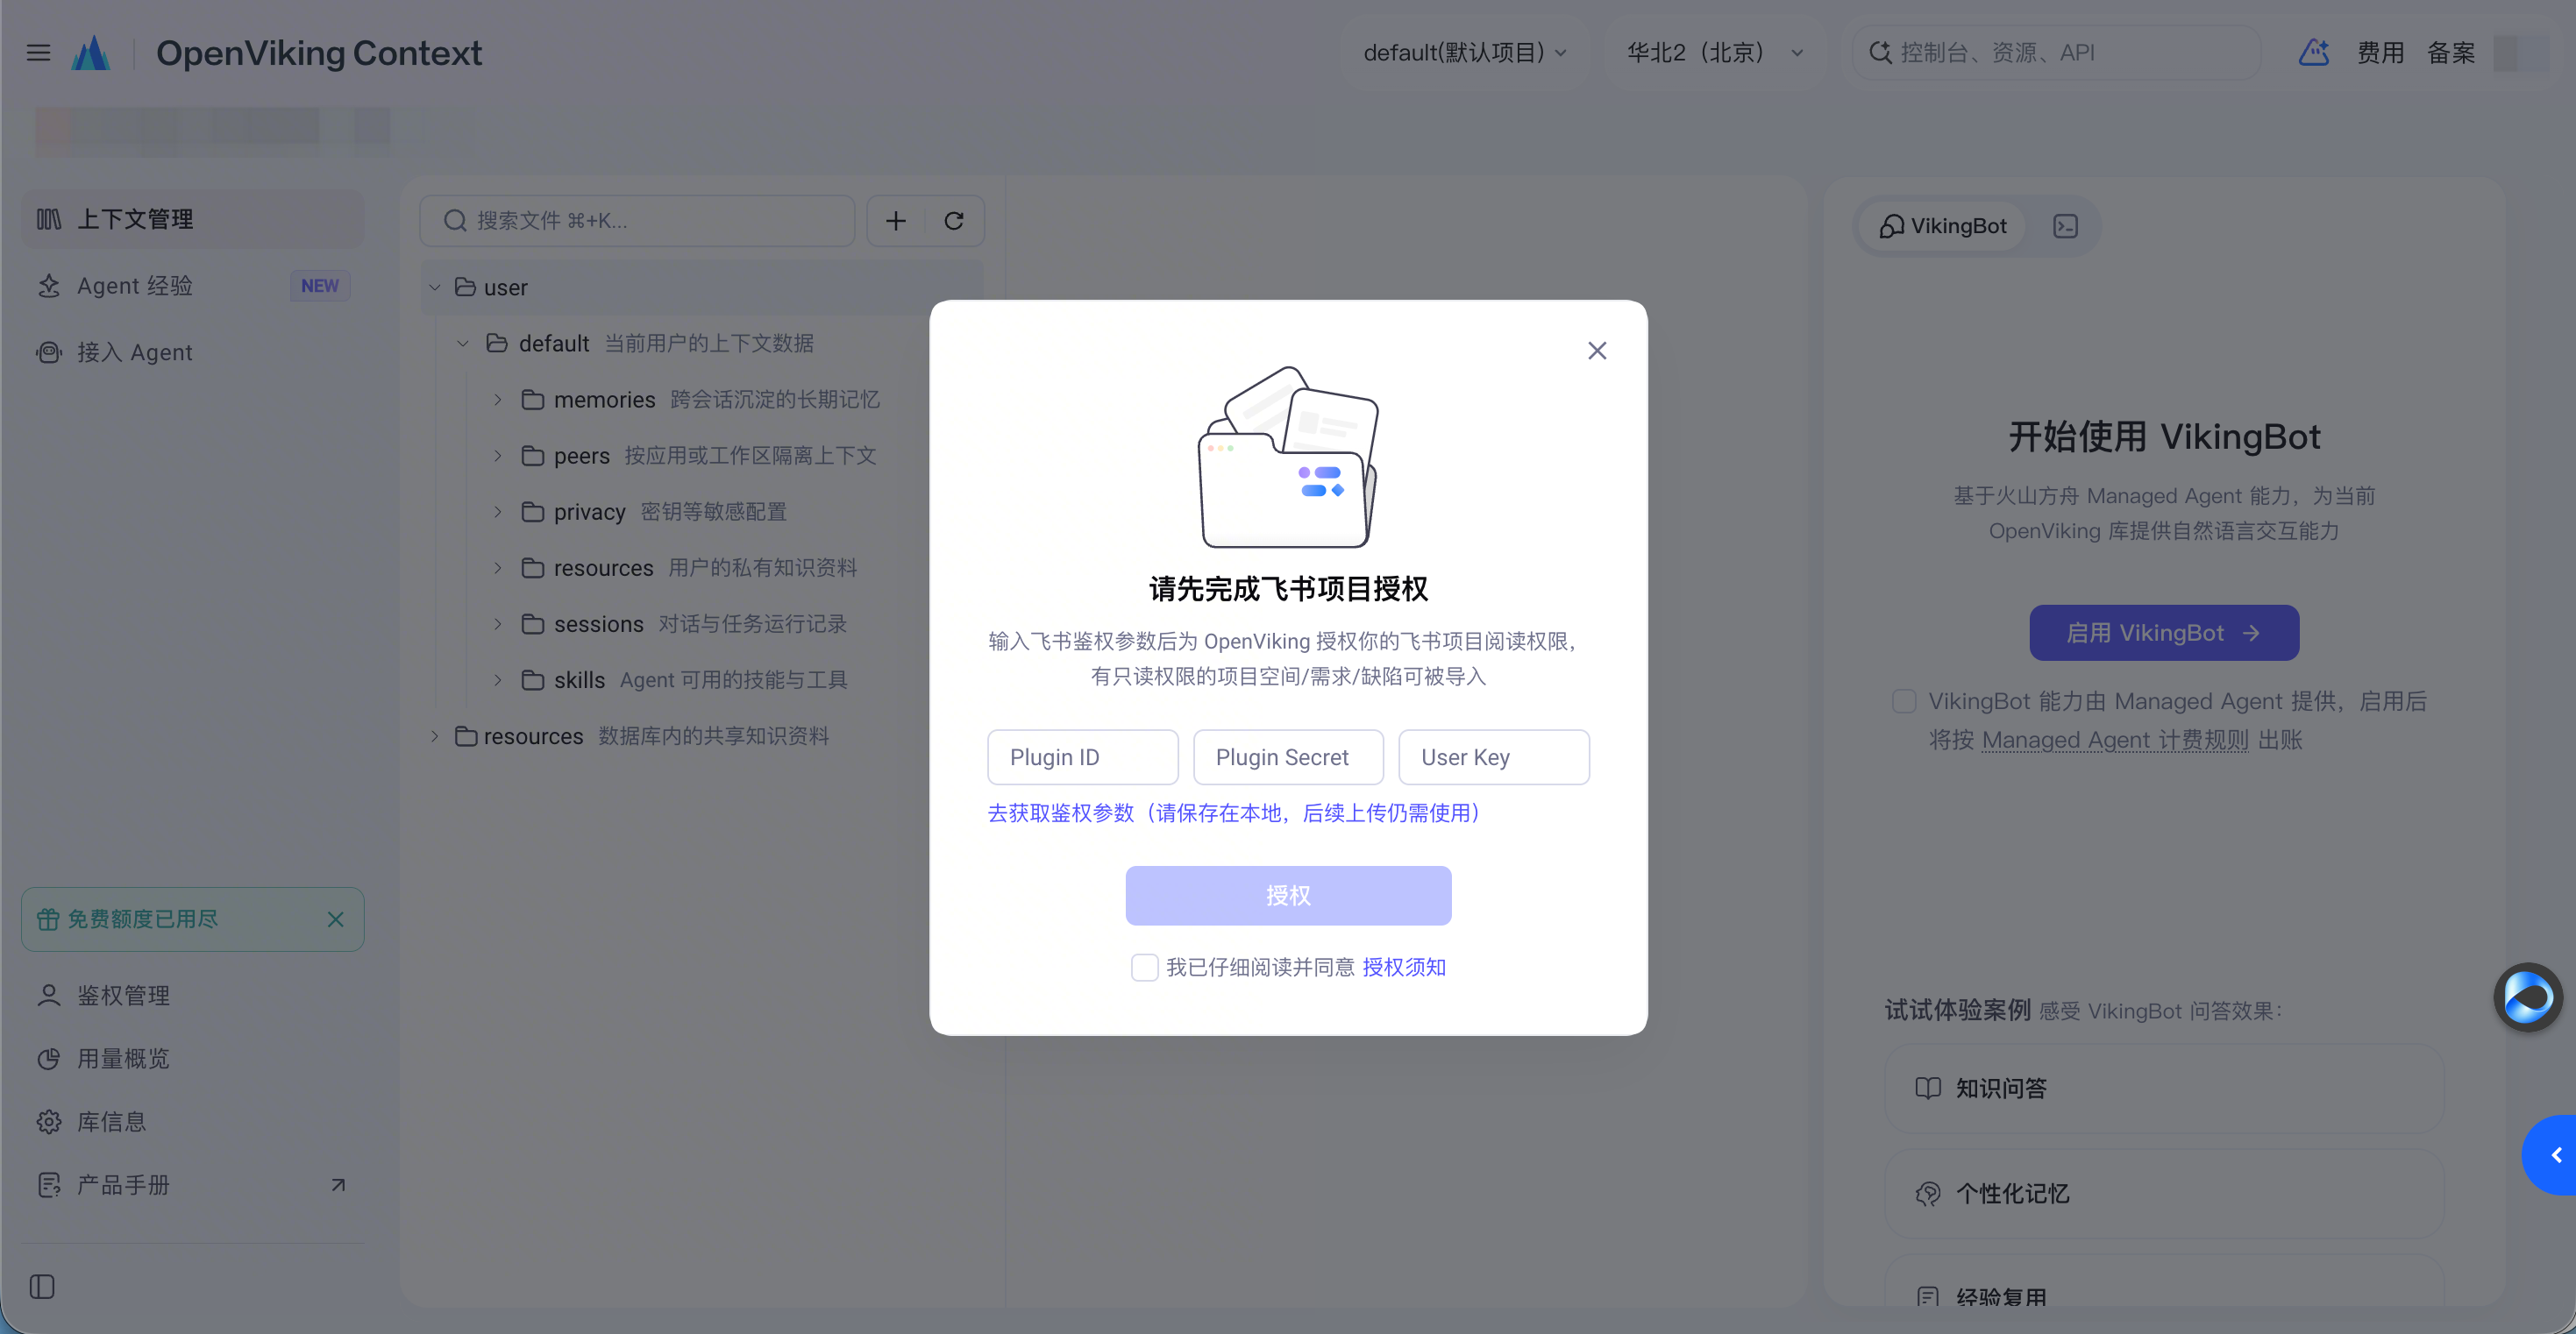Open the terminal panel icon beside VikingBot
2576x1334 pixels.
2065,226
